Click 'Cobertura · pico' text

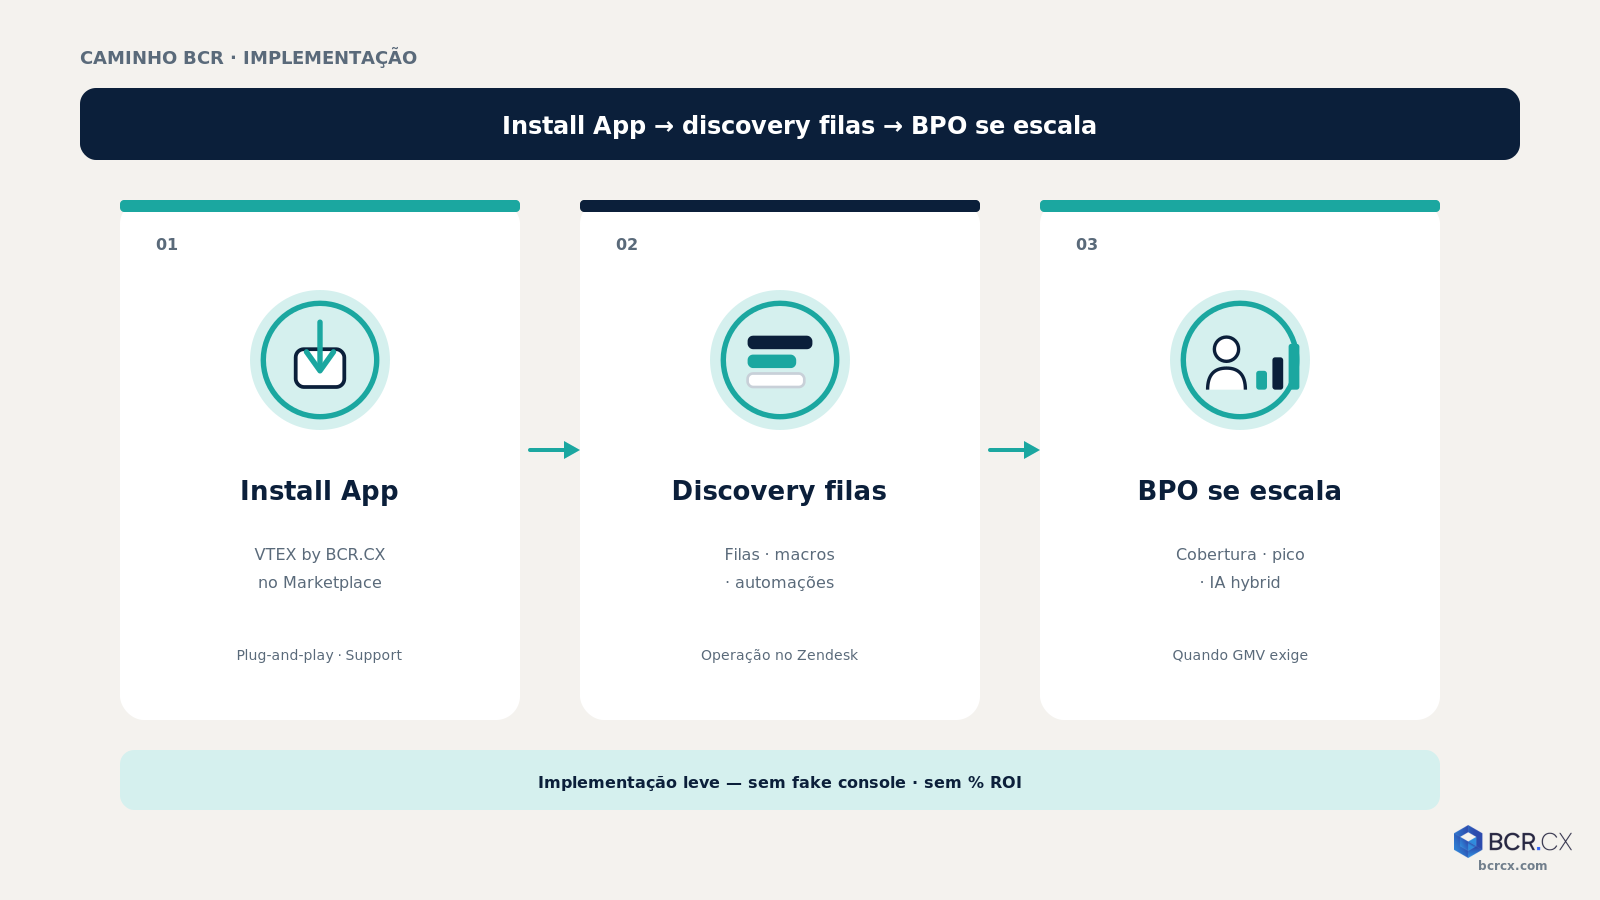(x=1240, y=554)
